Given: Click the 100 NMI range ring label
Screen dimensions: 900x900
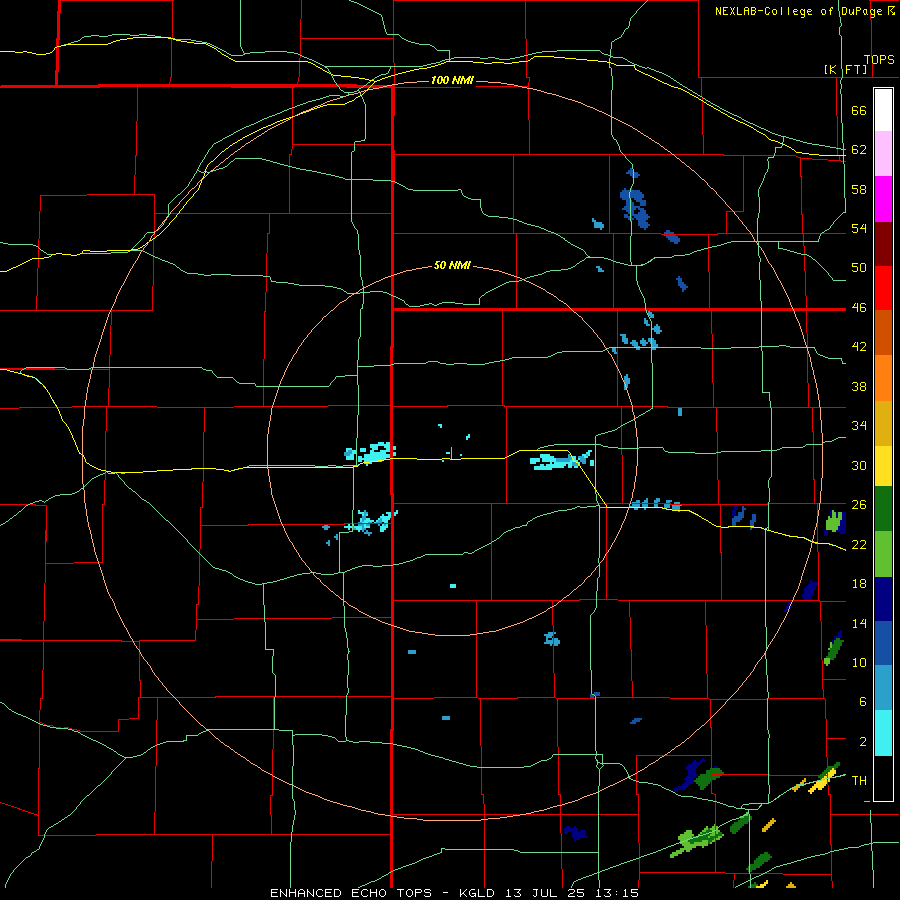Looking at the screenshot, I should point(452,80).
